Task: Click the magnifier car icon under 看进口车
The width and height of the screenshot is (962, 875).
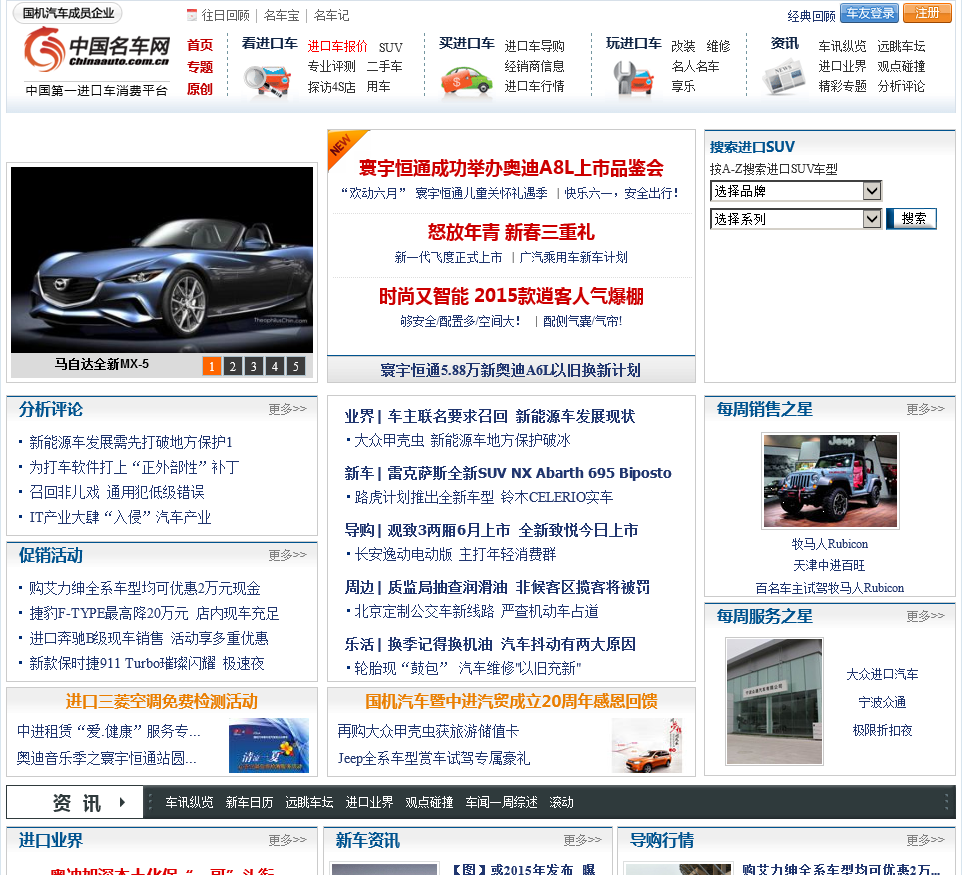Action: pyautogui.click(x=267, y=81)
